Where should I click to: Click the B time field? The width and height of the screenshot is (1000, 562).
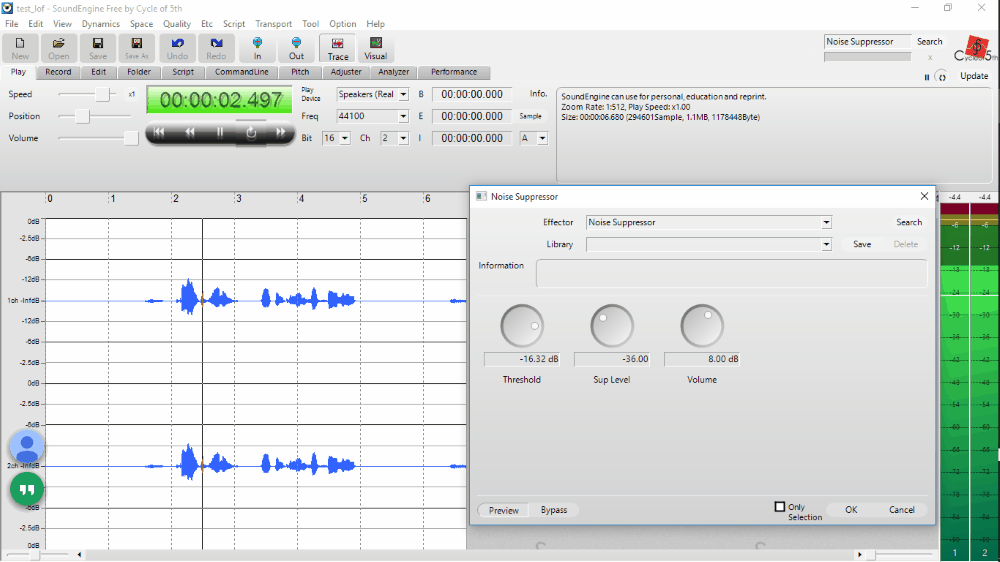point(471,94)
